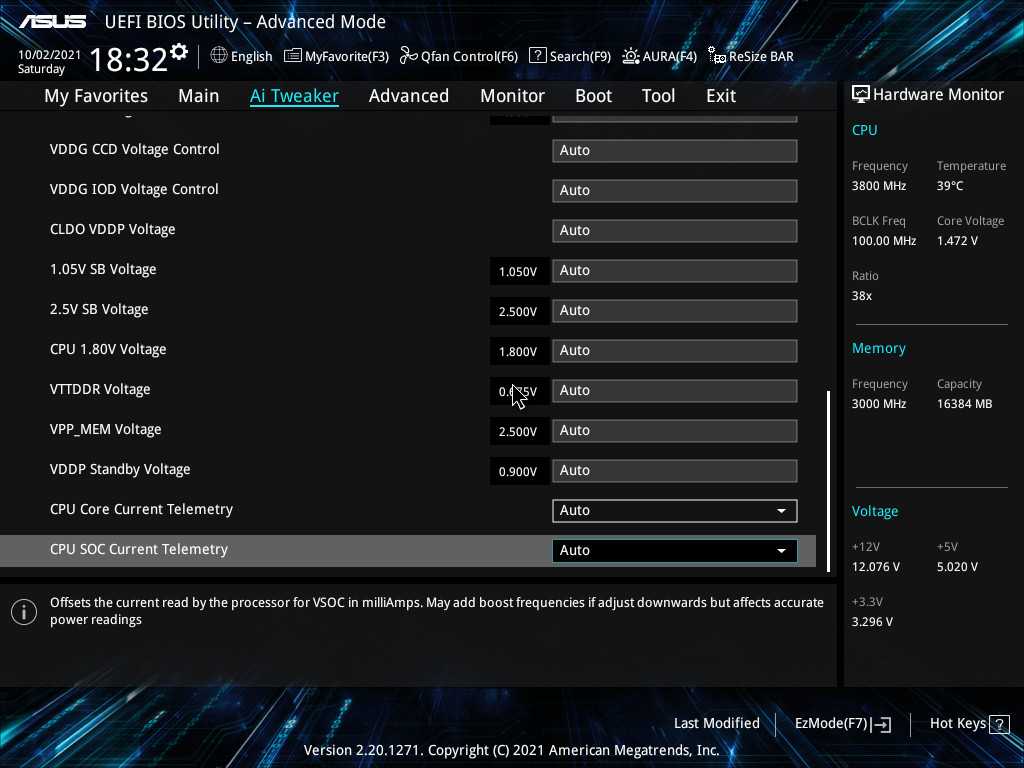Expand CPU Core Current Telemetry dropdown
The image size is (1024, 768).
tap(674, 510)
